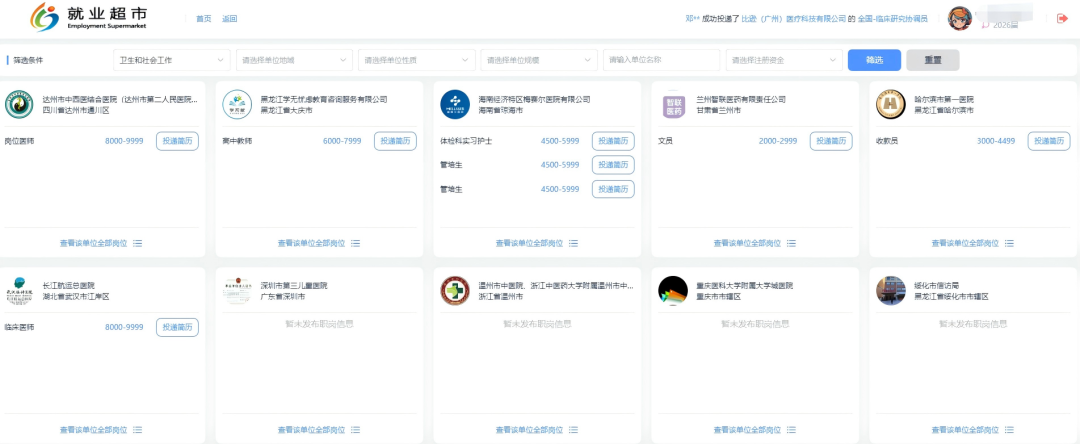This screenshot has width=1080, height=444.
Task: Click the 兰州智联医药 purple logo
Action: click(673, 104)
